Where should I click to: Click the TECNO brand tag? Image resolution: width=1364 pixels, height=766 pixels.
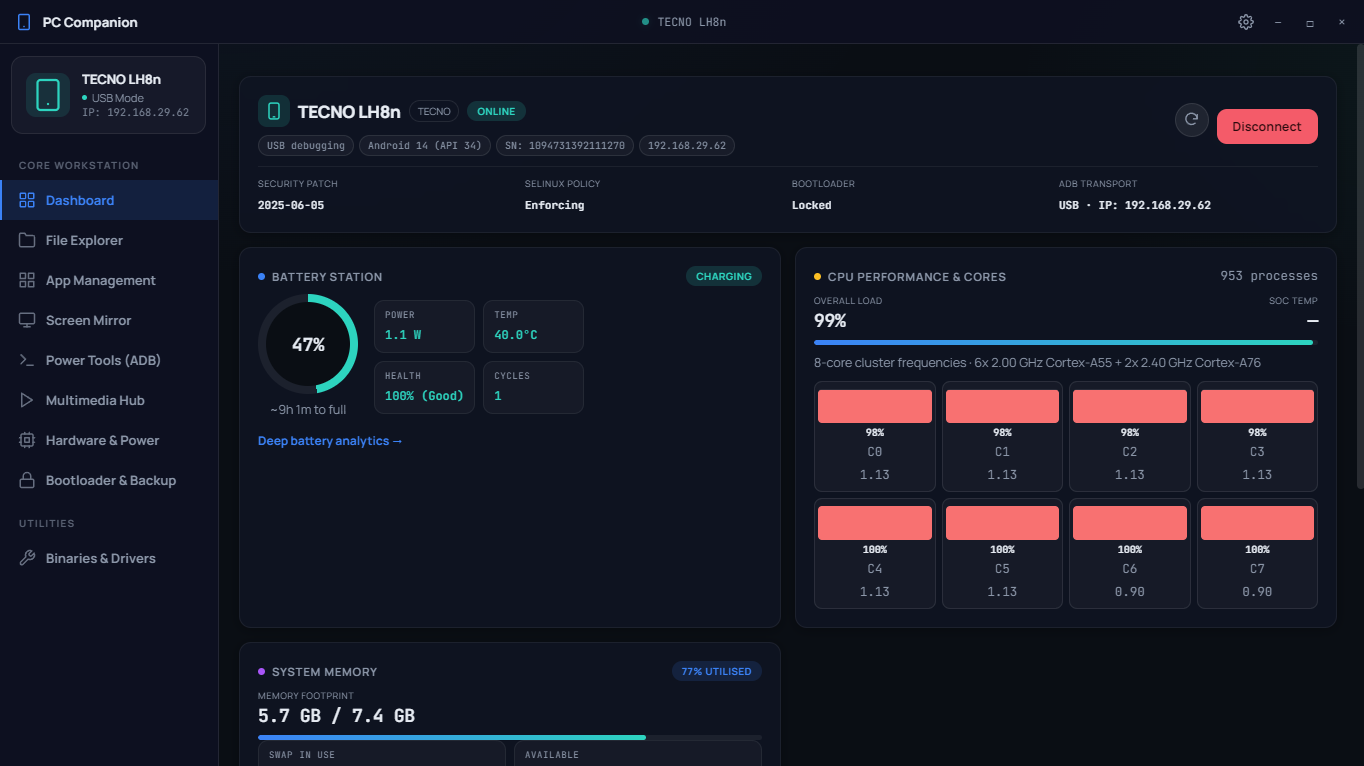pyautogui.click(x=434, y=111)
